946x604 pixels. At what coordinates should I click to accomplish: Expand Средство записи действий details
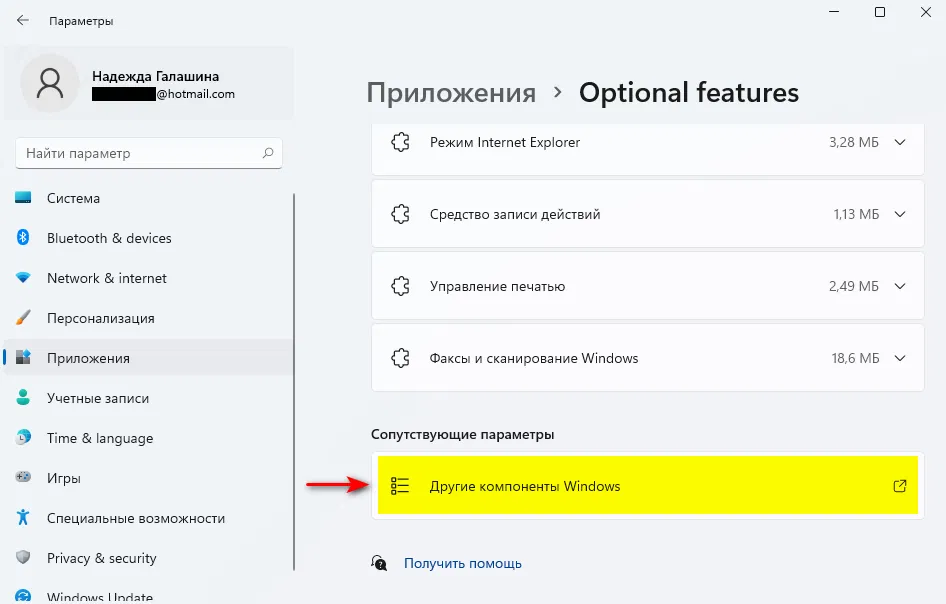click(x=899, y=214)
